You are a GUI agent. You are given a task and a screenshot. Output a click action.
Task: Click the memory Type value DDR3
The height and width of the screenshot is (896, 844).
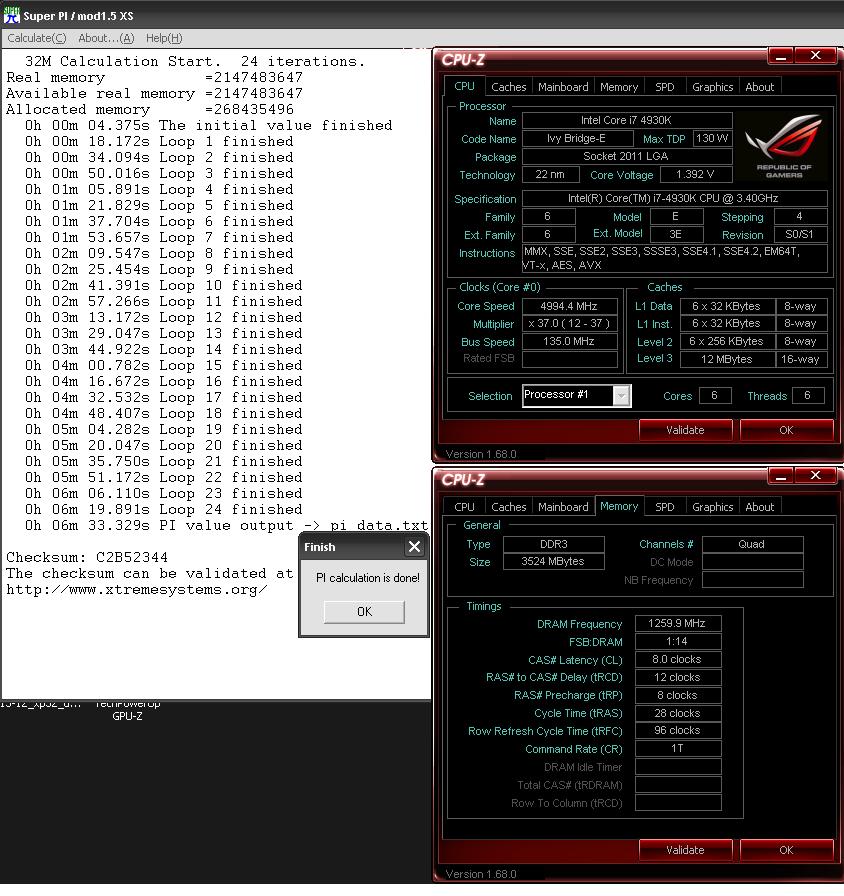pyautogui.click(x=554, y=545)
